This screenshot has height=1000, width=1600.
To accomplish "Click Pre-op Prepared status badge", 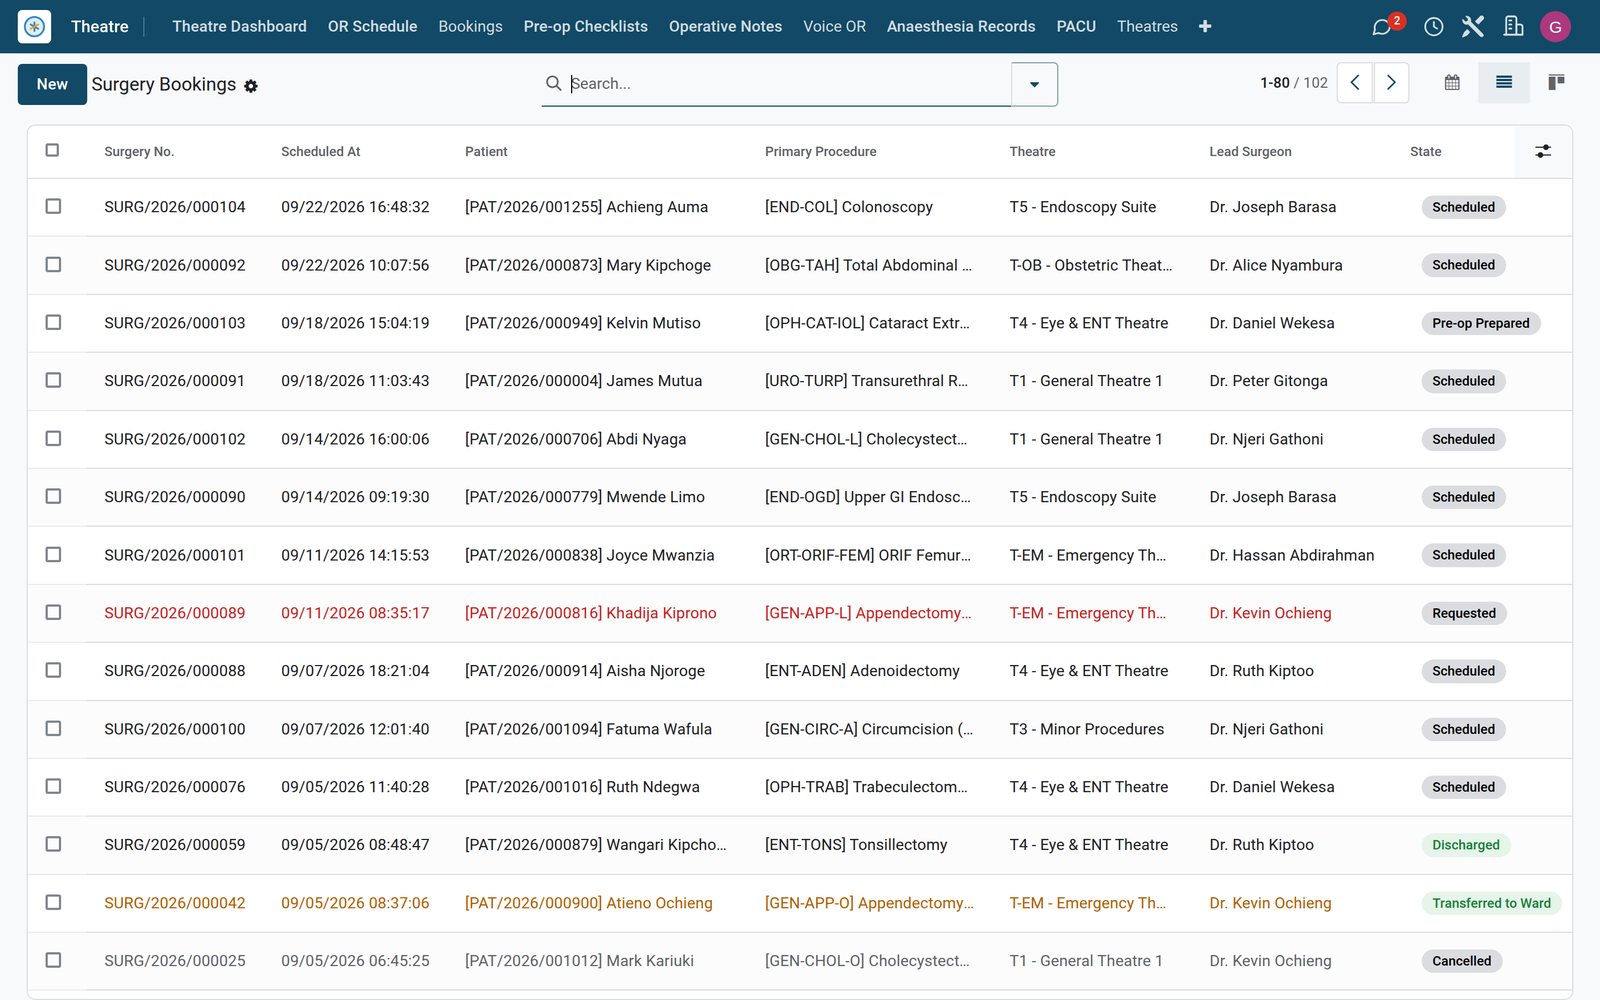I will tap(1481, 323).
